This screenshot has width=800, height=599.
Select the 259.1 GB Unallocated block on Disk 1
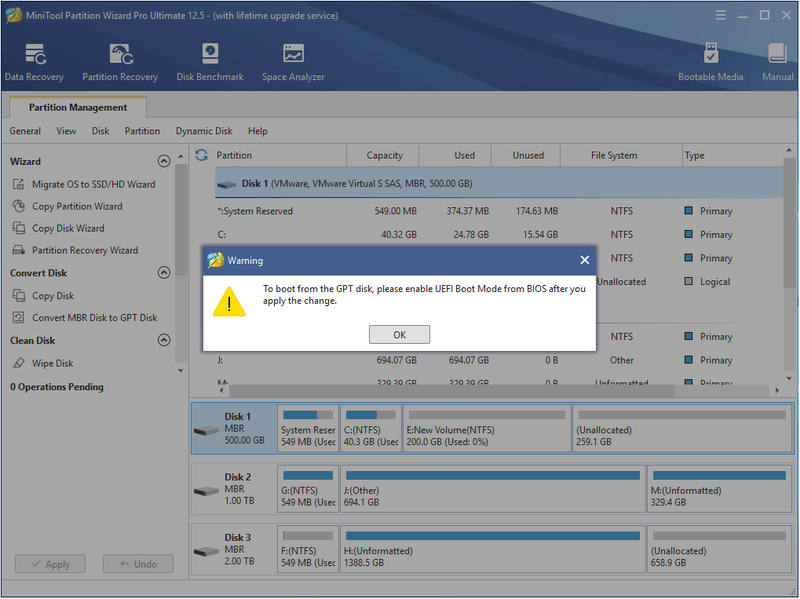682,429
